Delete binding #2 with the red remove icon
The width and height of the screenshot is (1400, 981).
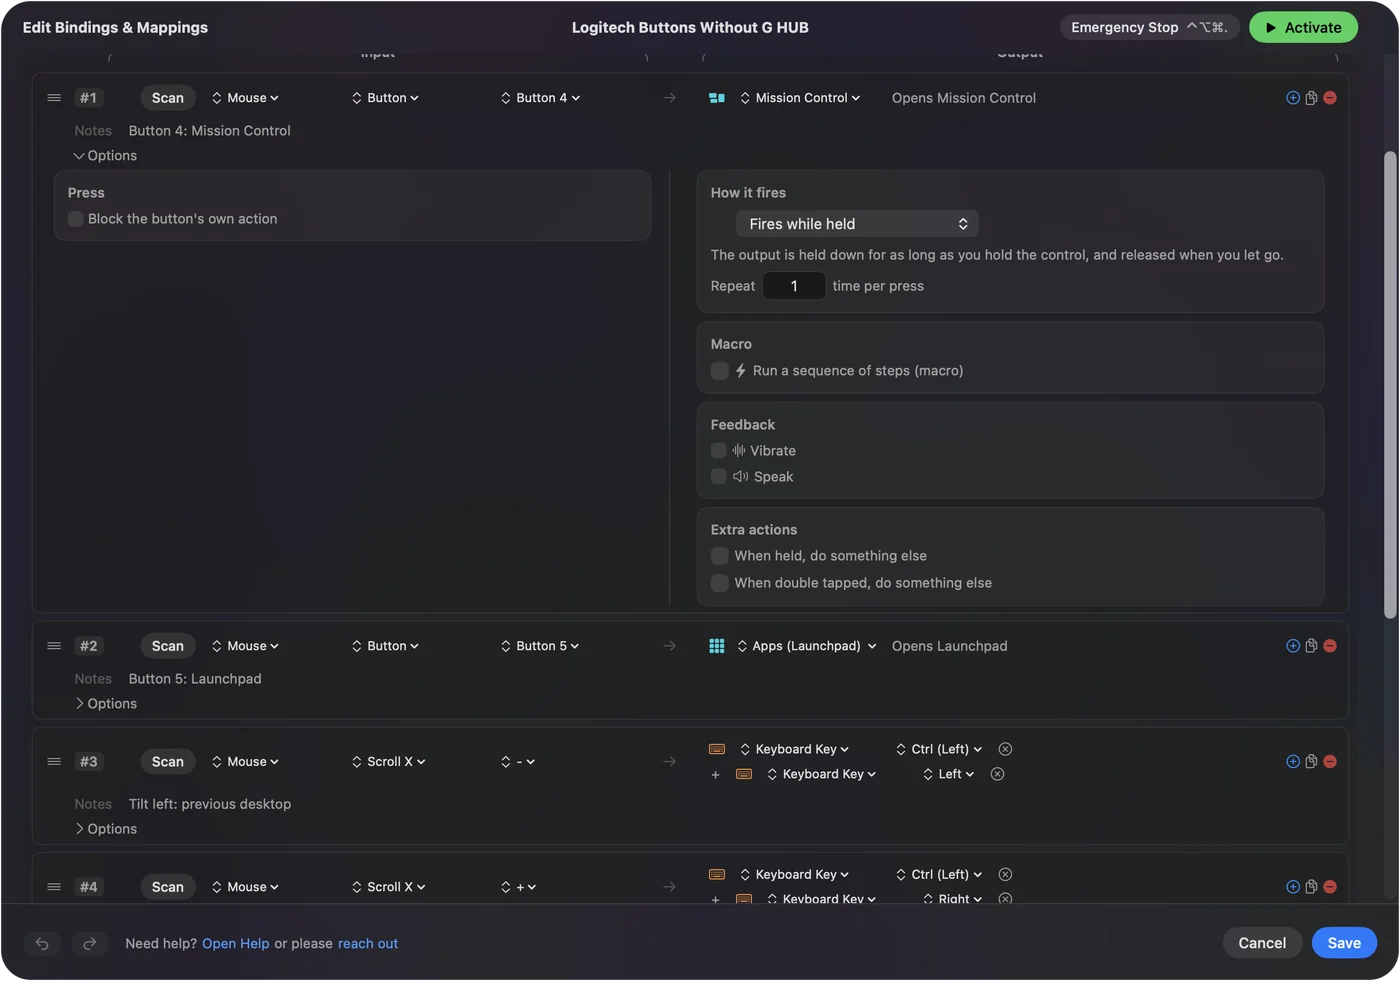pos(1330,646)
